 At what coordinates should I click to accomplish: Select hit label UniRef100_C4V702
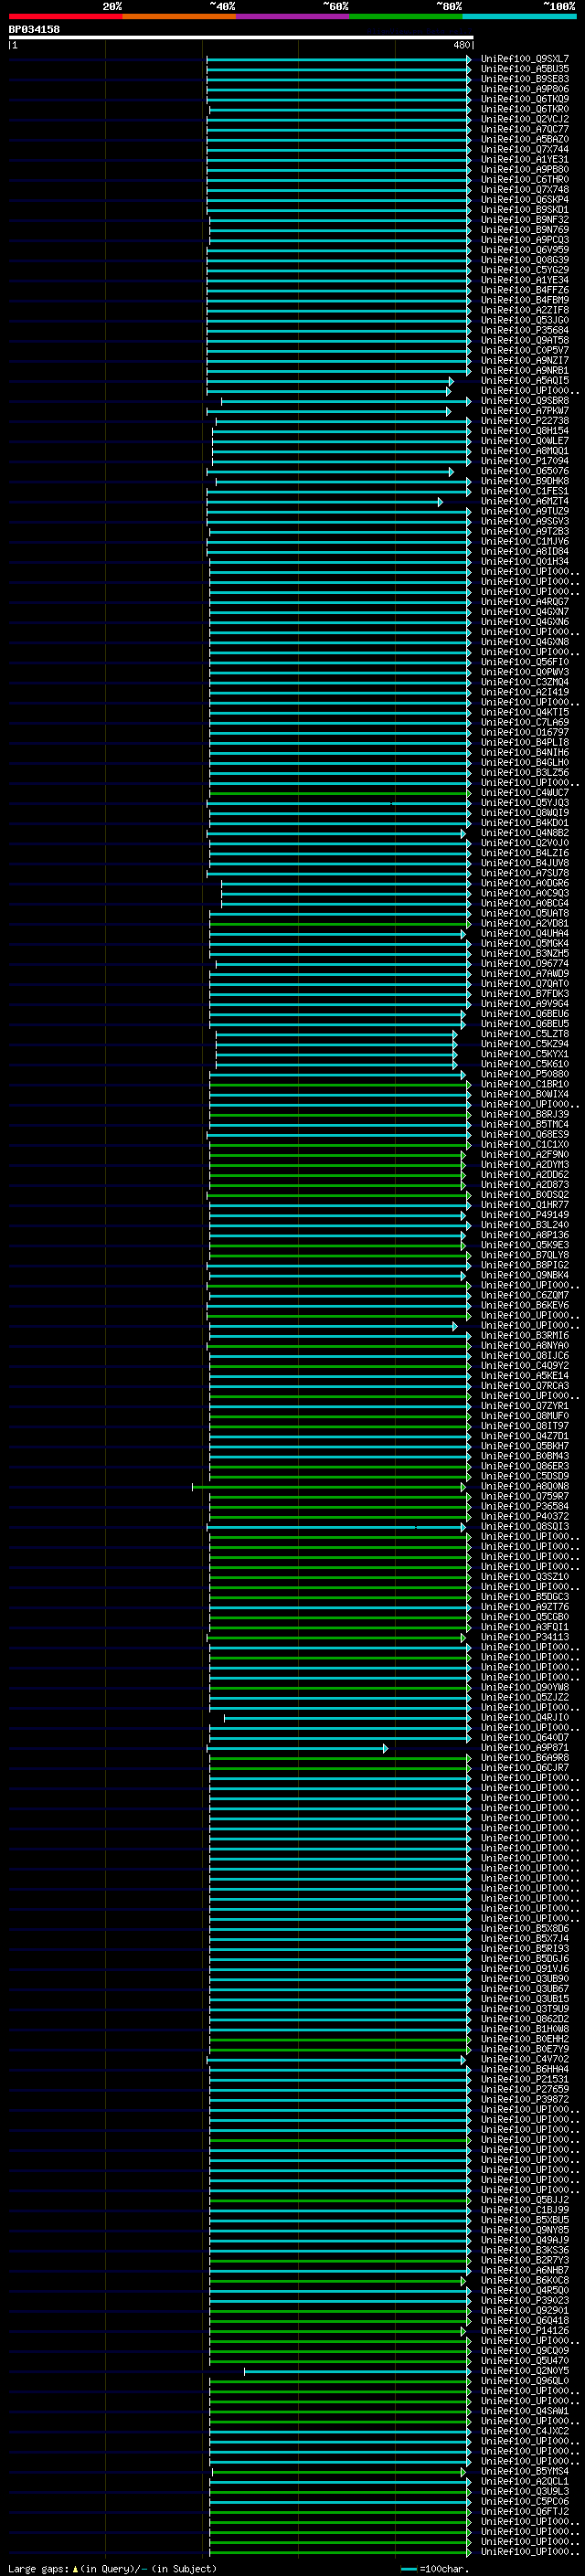point(525,2060)
